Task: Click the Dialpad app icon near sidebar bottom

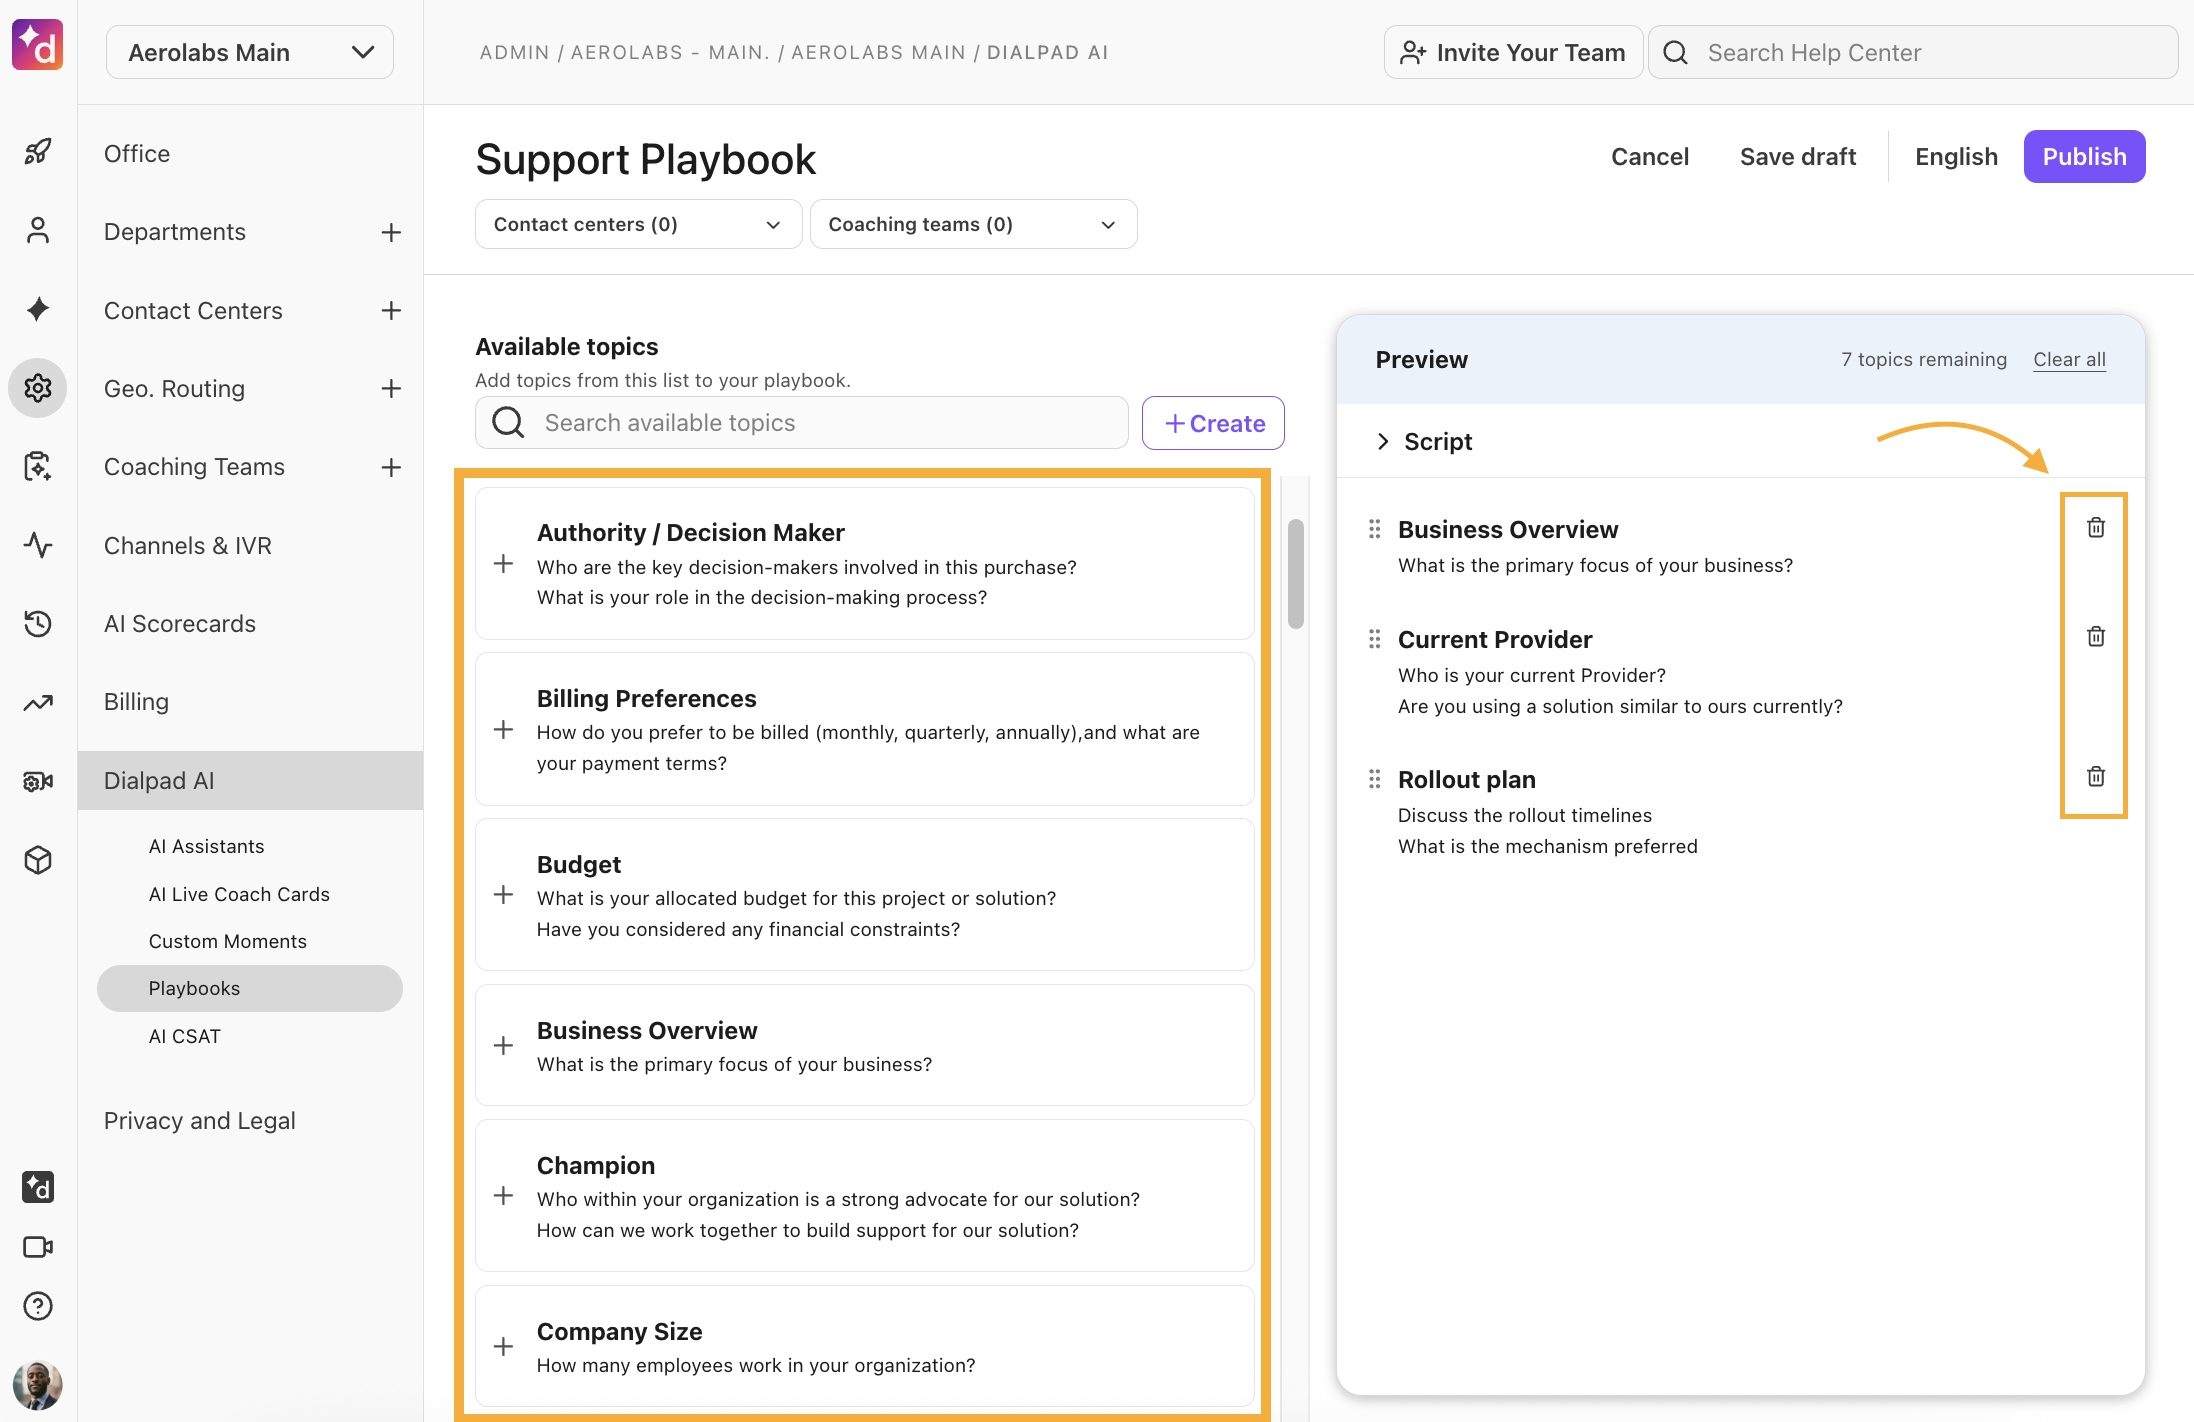Action: click(38, 1187)
